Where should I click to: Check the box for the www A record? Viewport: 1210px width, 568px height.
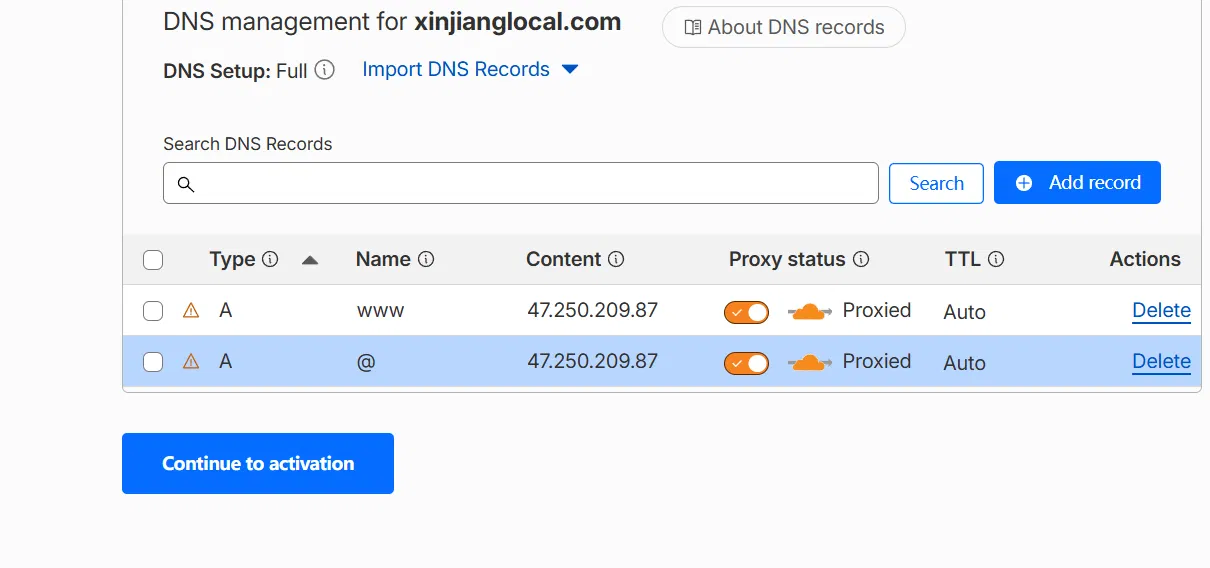pyautogui.click(x=153, y=311)
